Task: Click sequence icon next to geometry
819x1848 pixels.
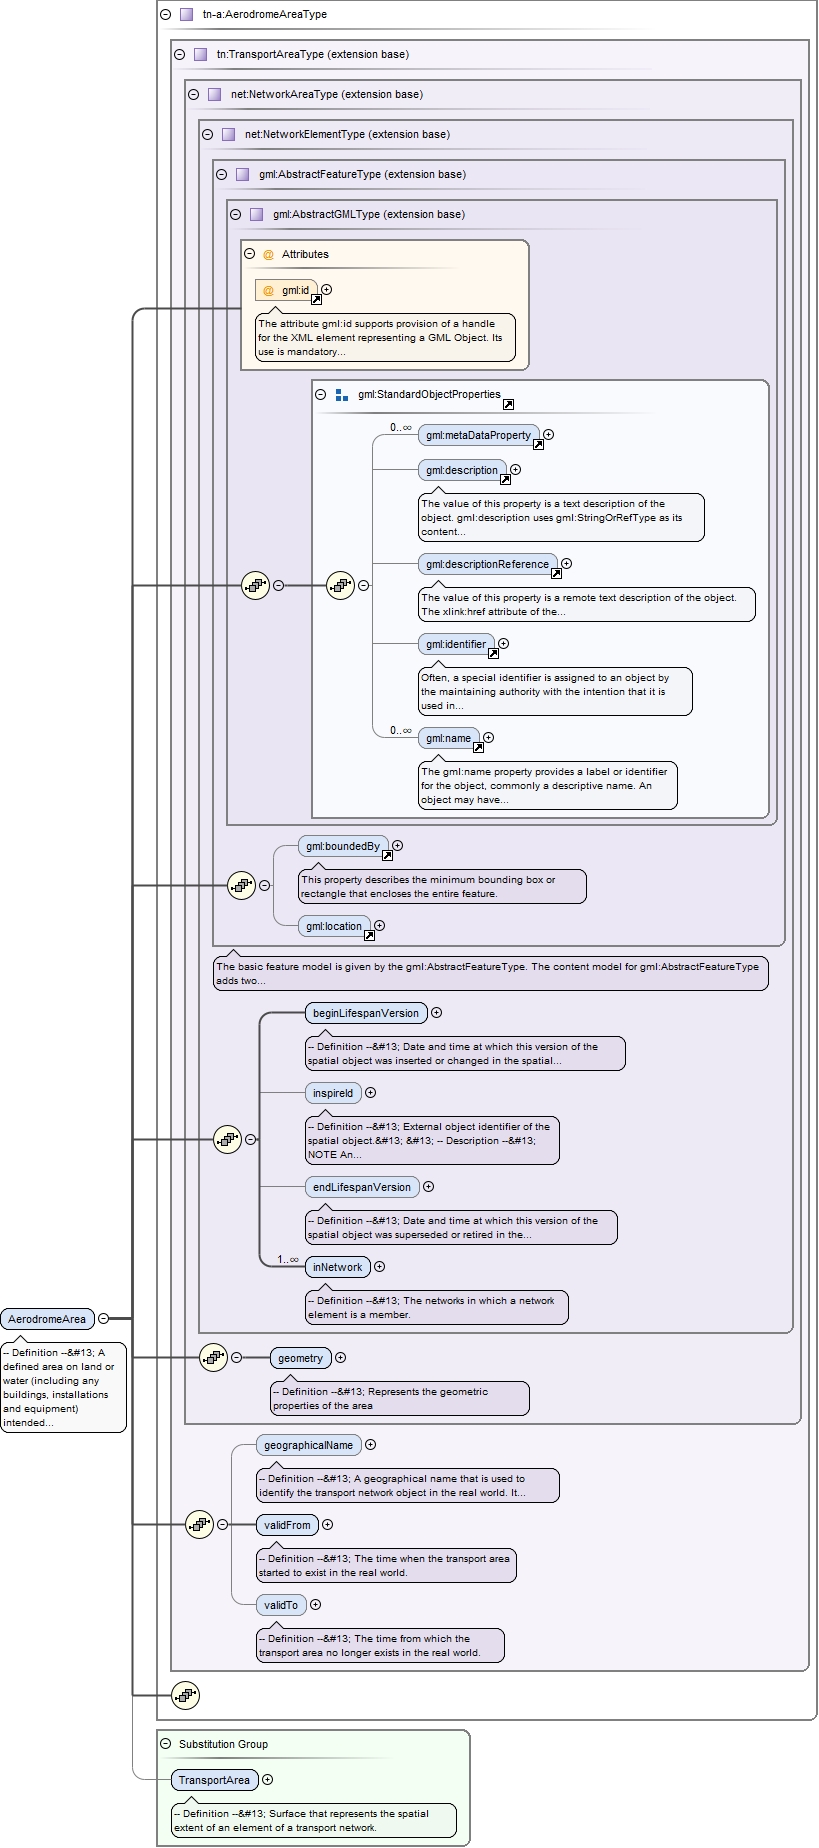Action: [x=213, y=1357]
